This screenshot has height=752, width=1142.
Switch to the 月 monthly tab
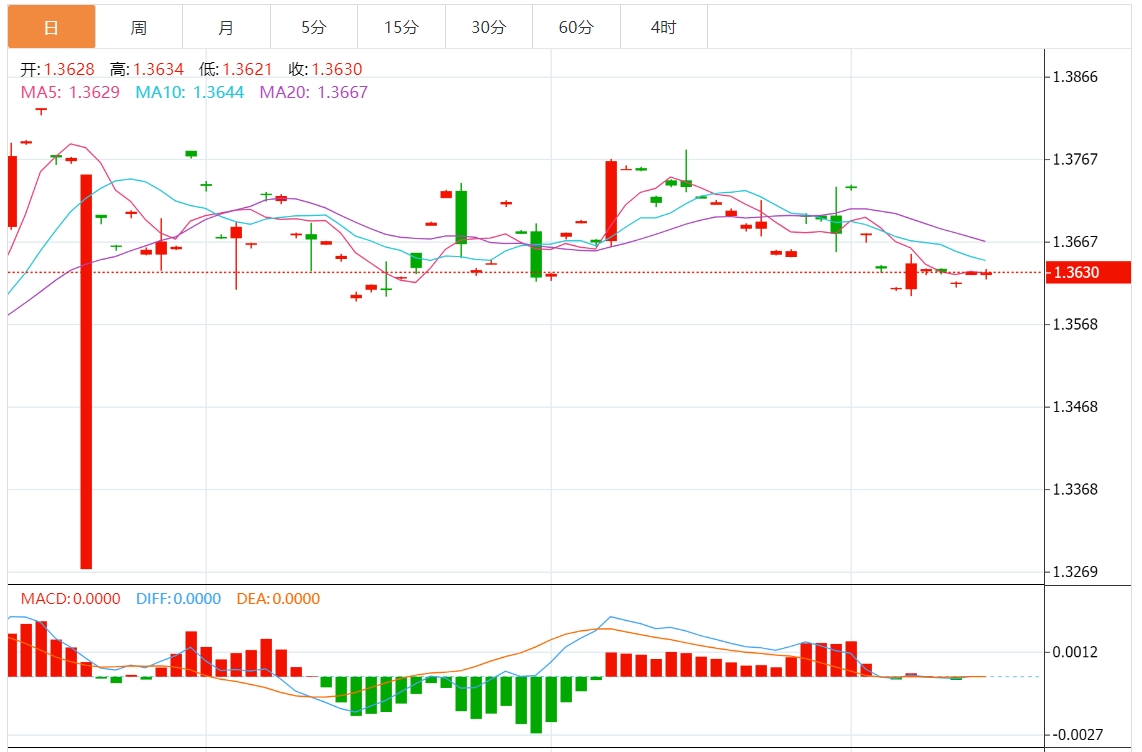pyautogui.click(x=227, y=27)
